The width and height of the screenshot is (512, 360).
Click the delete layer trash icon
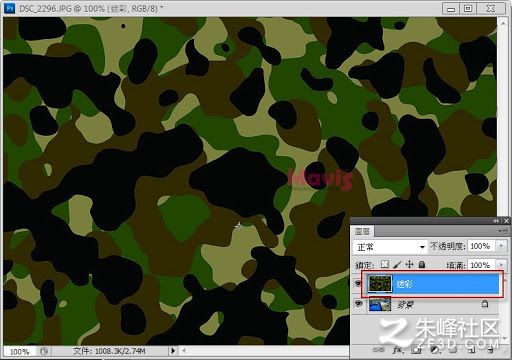tap(490, 350)
